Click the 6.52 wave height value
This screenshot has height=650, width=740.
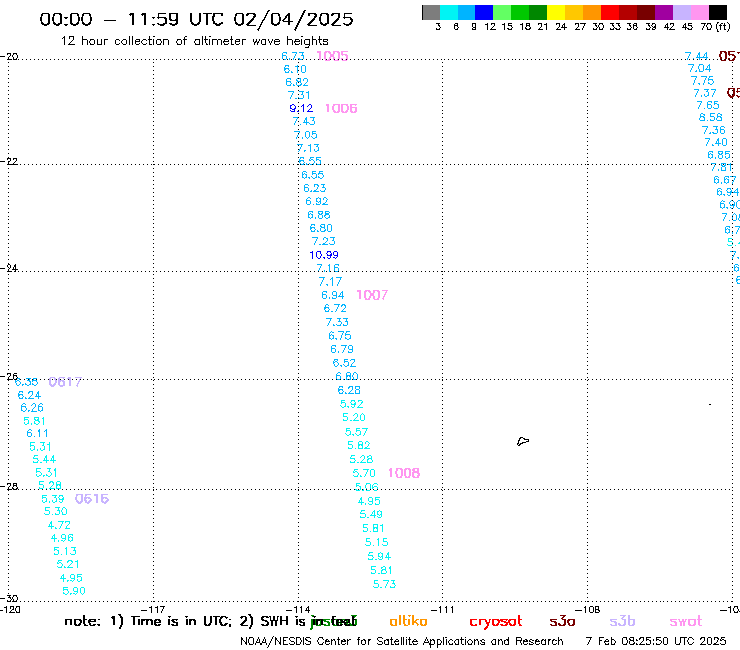tap(344, 363)
